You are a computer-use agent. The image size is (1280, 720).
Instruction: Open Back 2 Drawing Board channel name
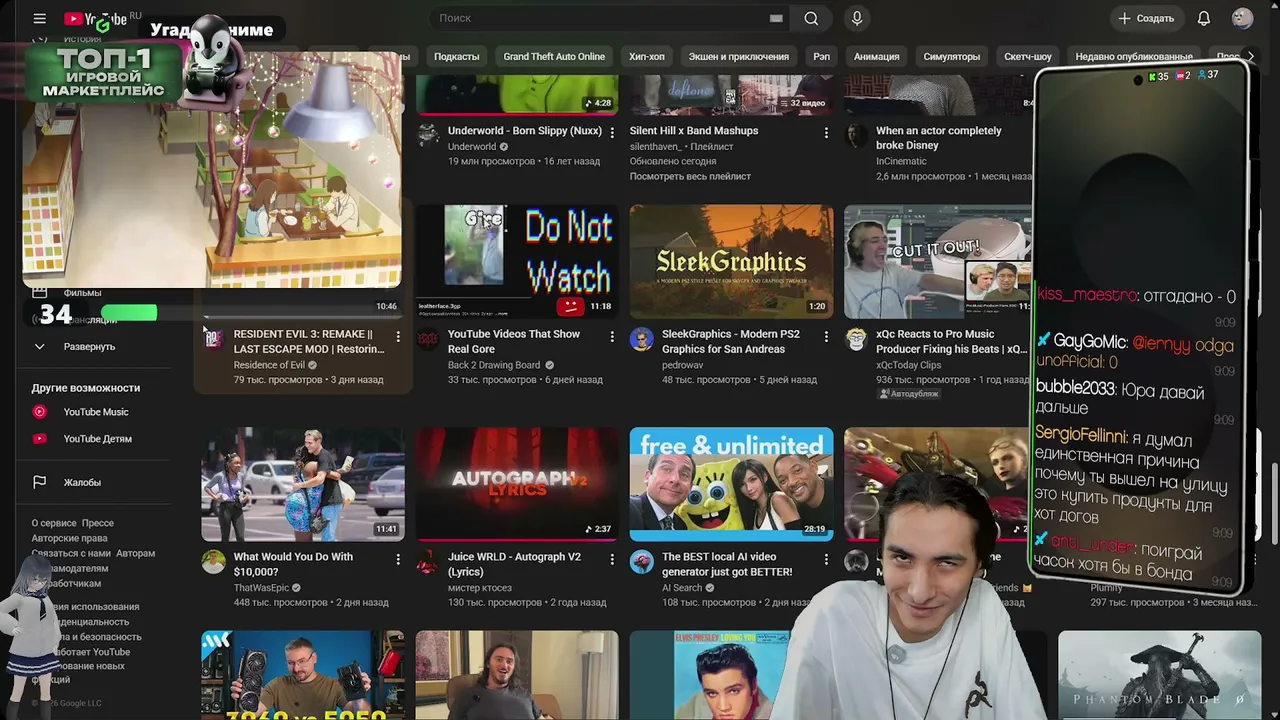click(494, 365)
